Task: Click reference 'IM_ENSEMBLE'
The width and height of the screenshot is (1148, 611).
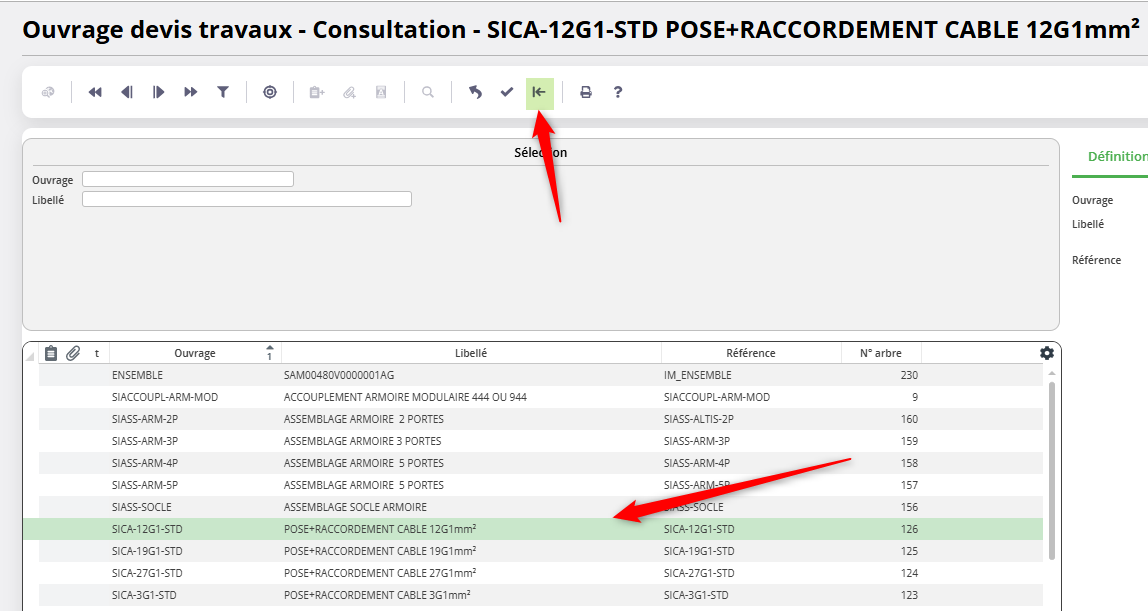Action: tap(698, 375)
